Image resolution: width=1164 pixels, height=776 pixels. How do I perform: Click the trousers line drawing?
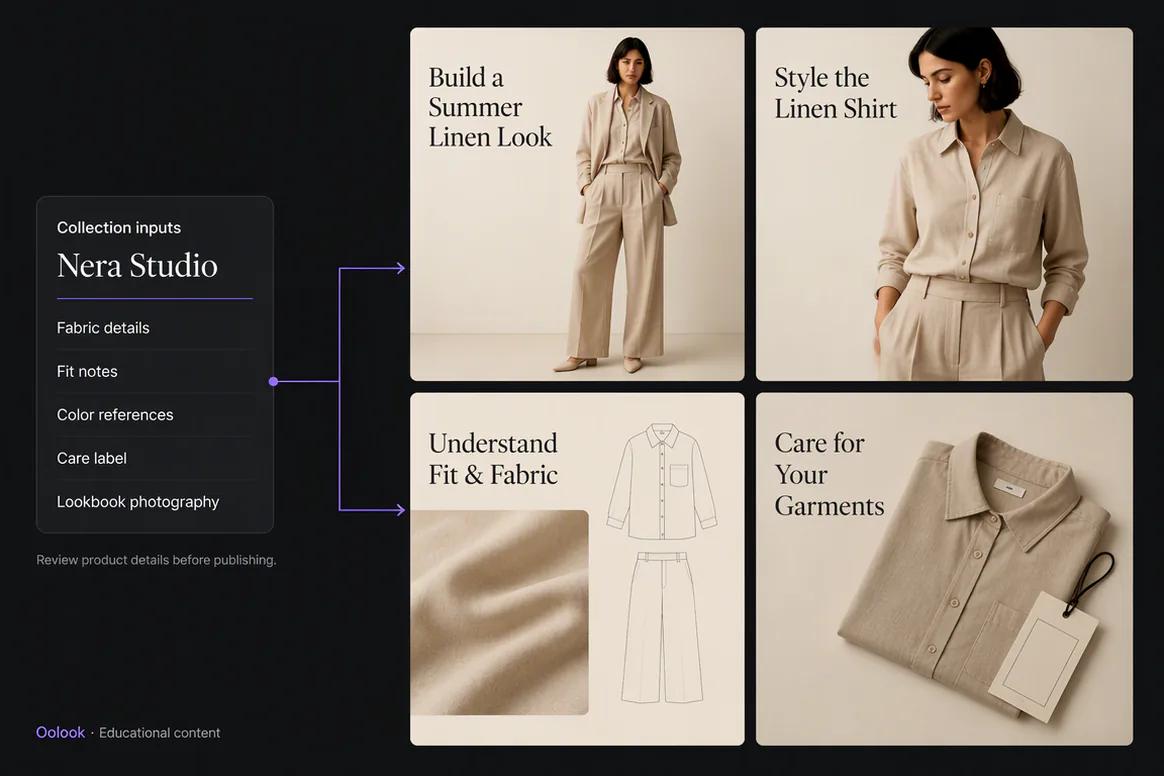[662, 627]
